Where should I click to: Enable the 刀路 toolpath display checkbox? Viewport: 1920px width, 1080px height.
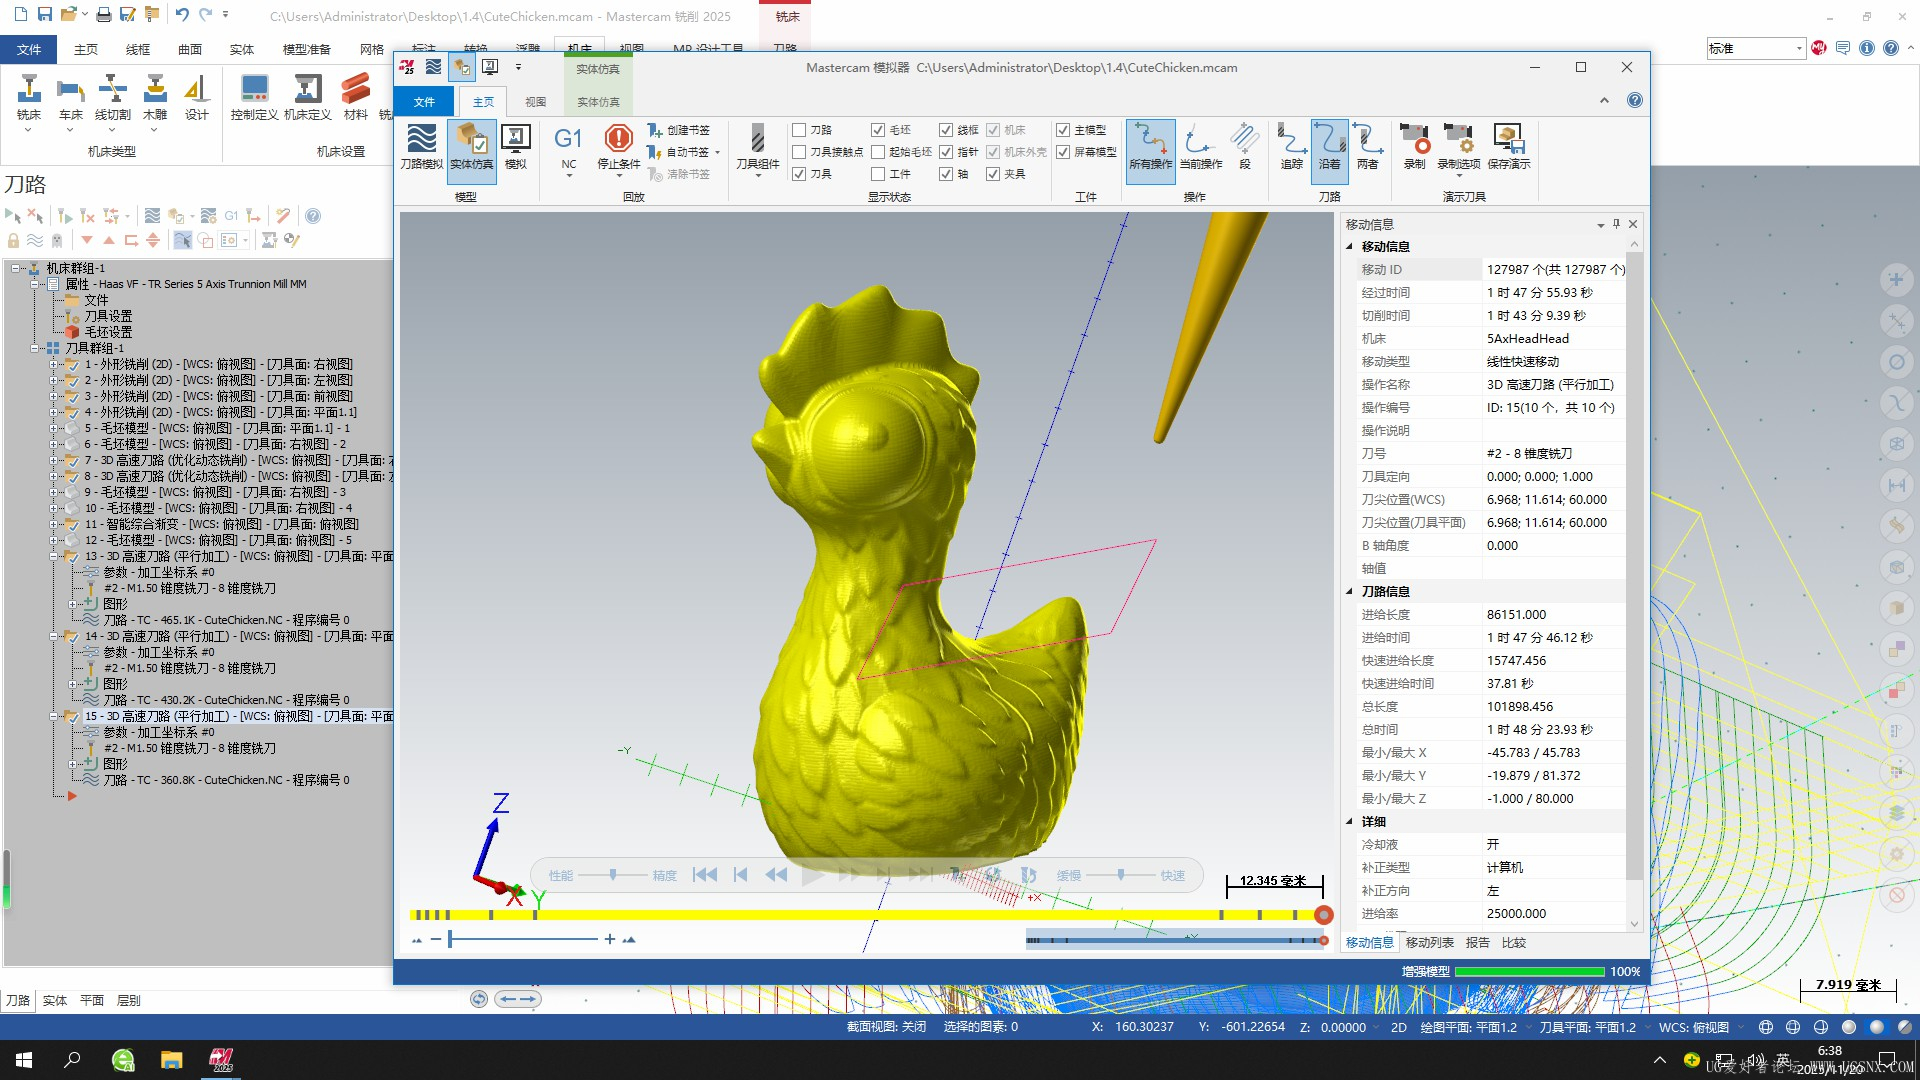tap(799, 130)
